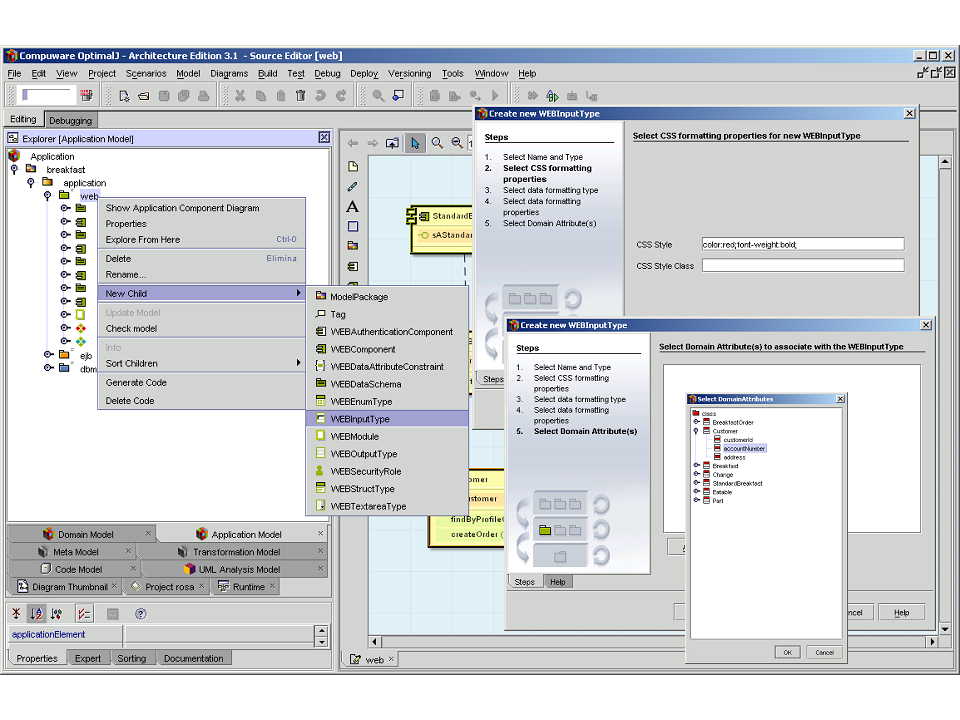This screenshot has height=720, width=960.
Task: Click the cut scissors icon in the toolbar
Action: pos(240,96)
